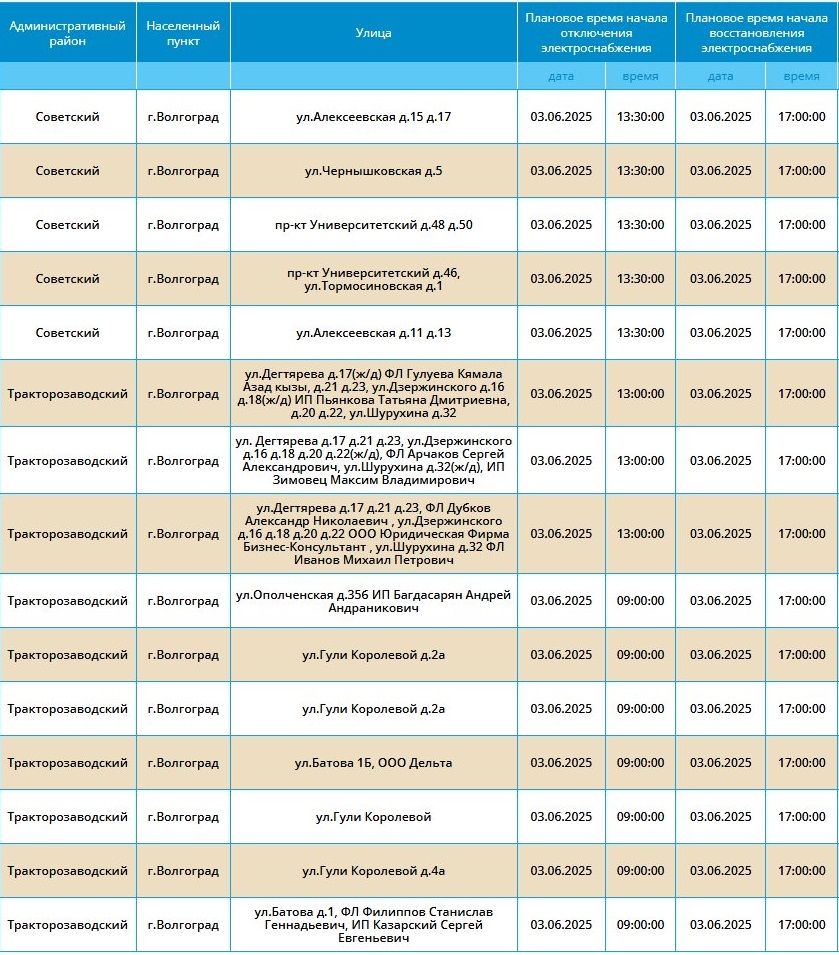Select '09:00:00' in the ФЛ Филиппов Станислав row
This screenshot has width=839, height=955.
pos(641,925)
